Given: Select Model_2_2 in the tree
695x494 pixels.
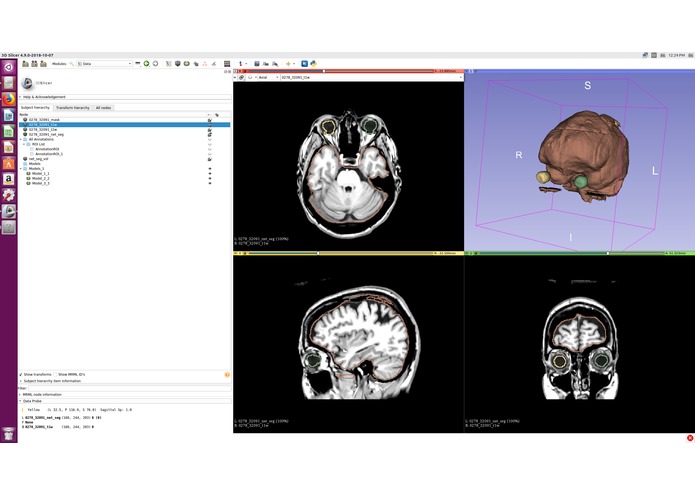Looking at the screenshot, I should click(40, 178).
